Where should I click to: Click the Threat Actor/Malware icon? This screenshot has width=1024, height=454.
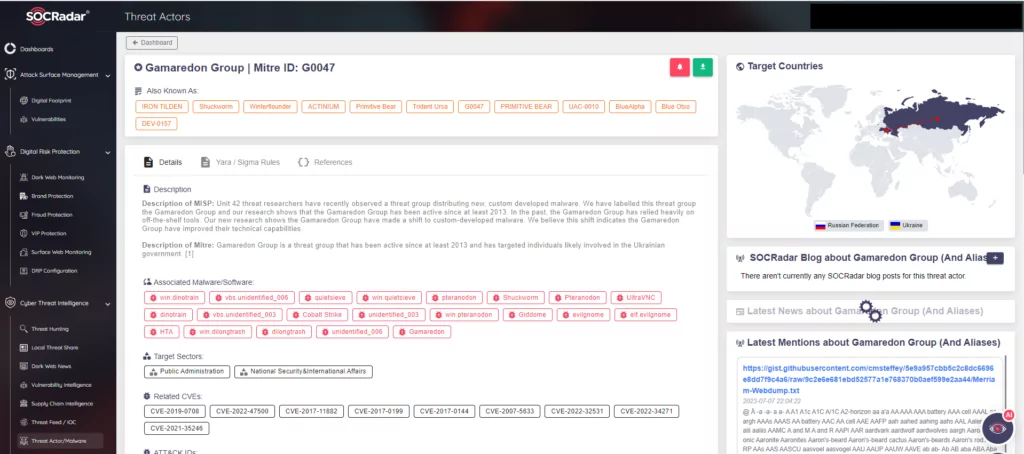[x=24, y=441]
